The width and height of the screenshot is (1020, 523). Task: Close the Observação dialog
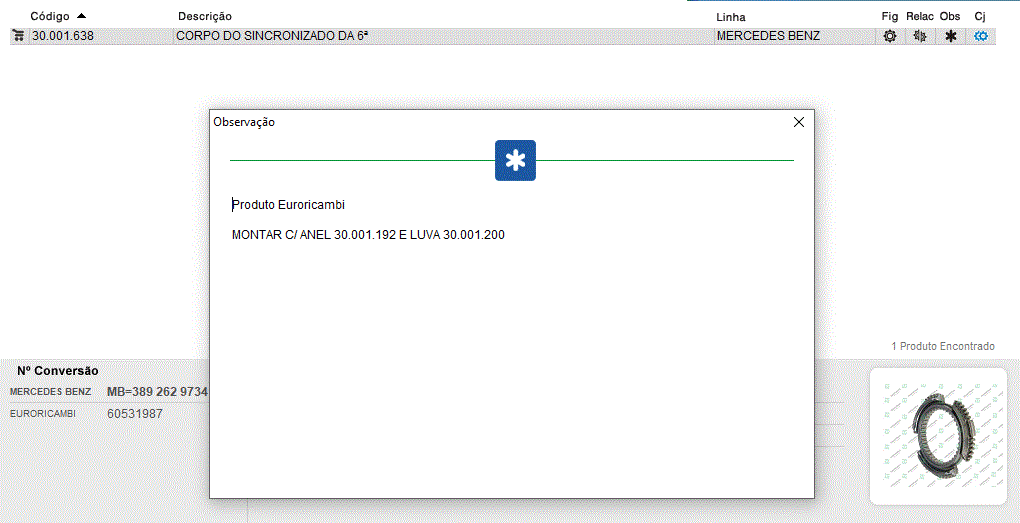798,122
